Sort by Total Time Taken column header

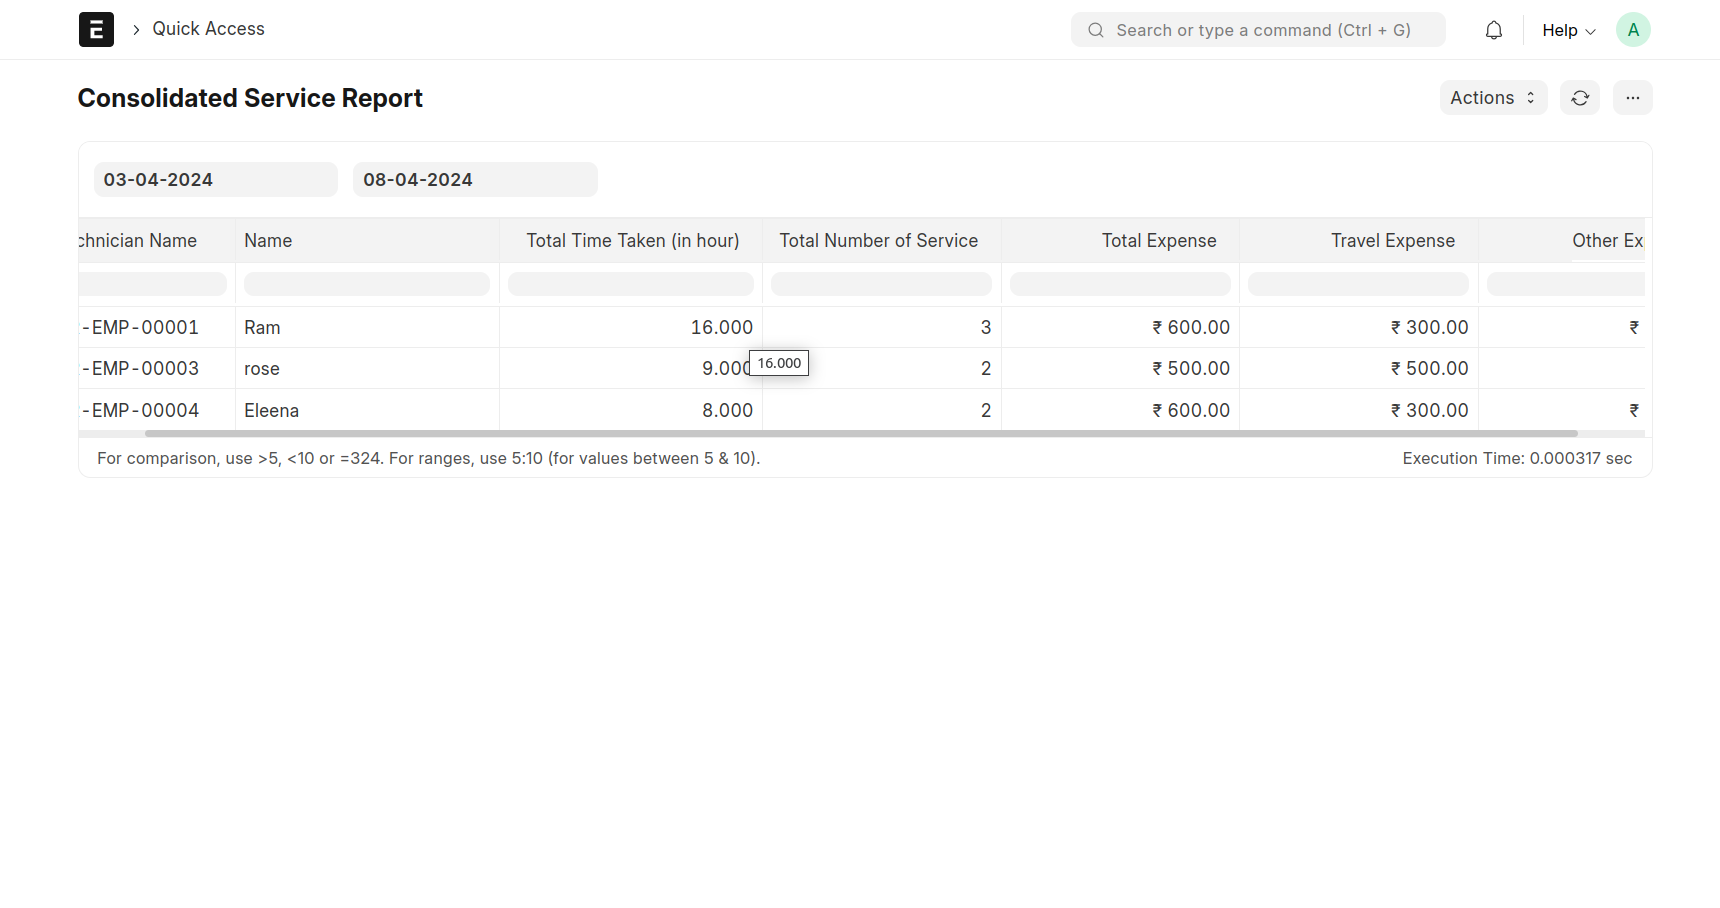(632, 241)
